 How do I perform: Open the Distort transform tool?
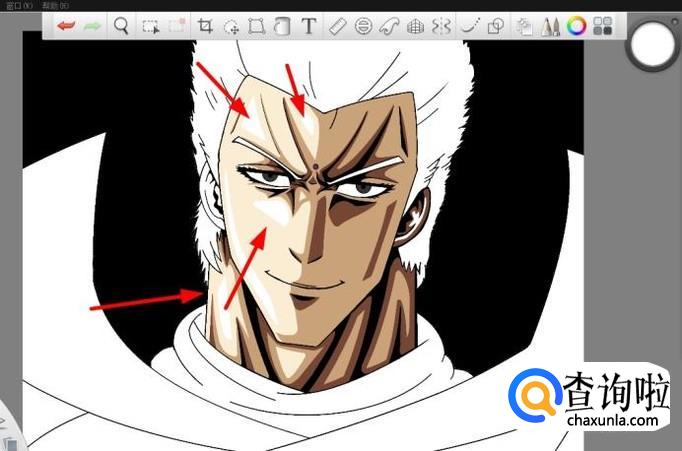pyautogui.click(x=257, y=27)
